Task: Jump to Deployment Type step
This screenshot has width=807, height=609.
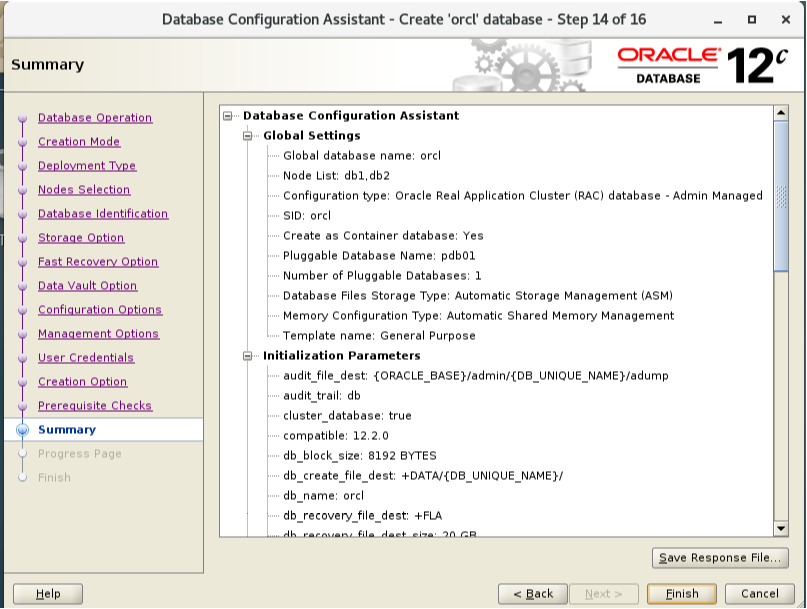Action: (x=87, y=166)
